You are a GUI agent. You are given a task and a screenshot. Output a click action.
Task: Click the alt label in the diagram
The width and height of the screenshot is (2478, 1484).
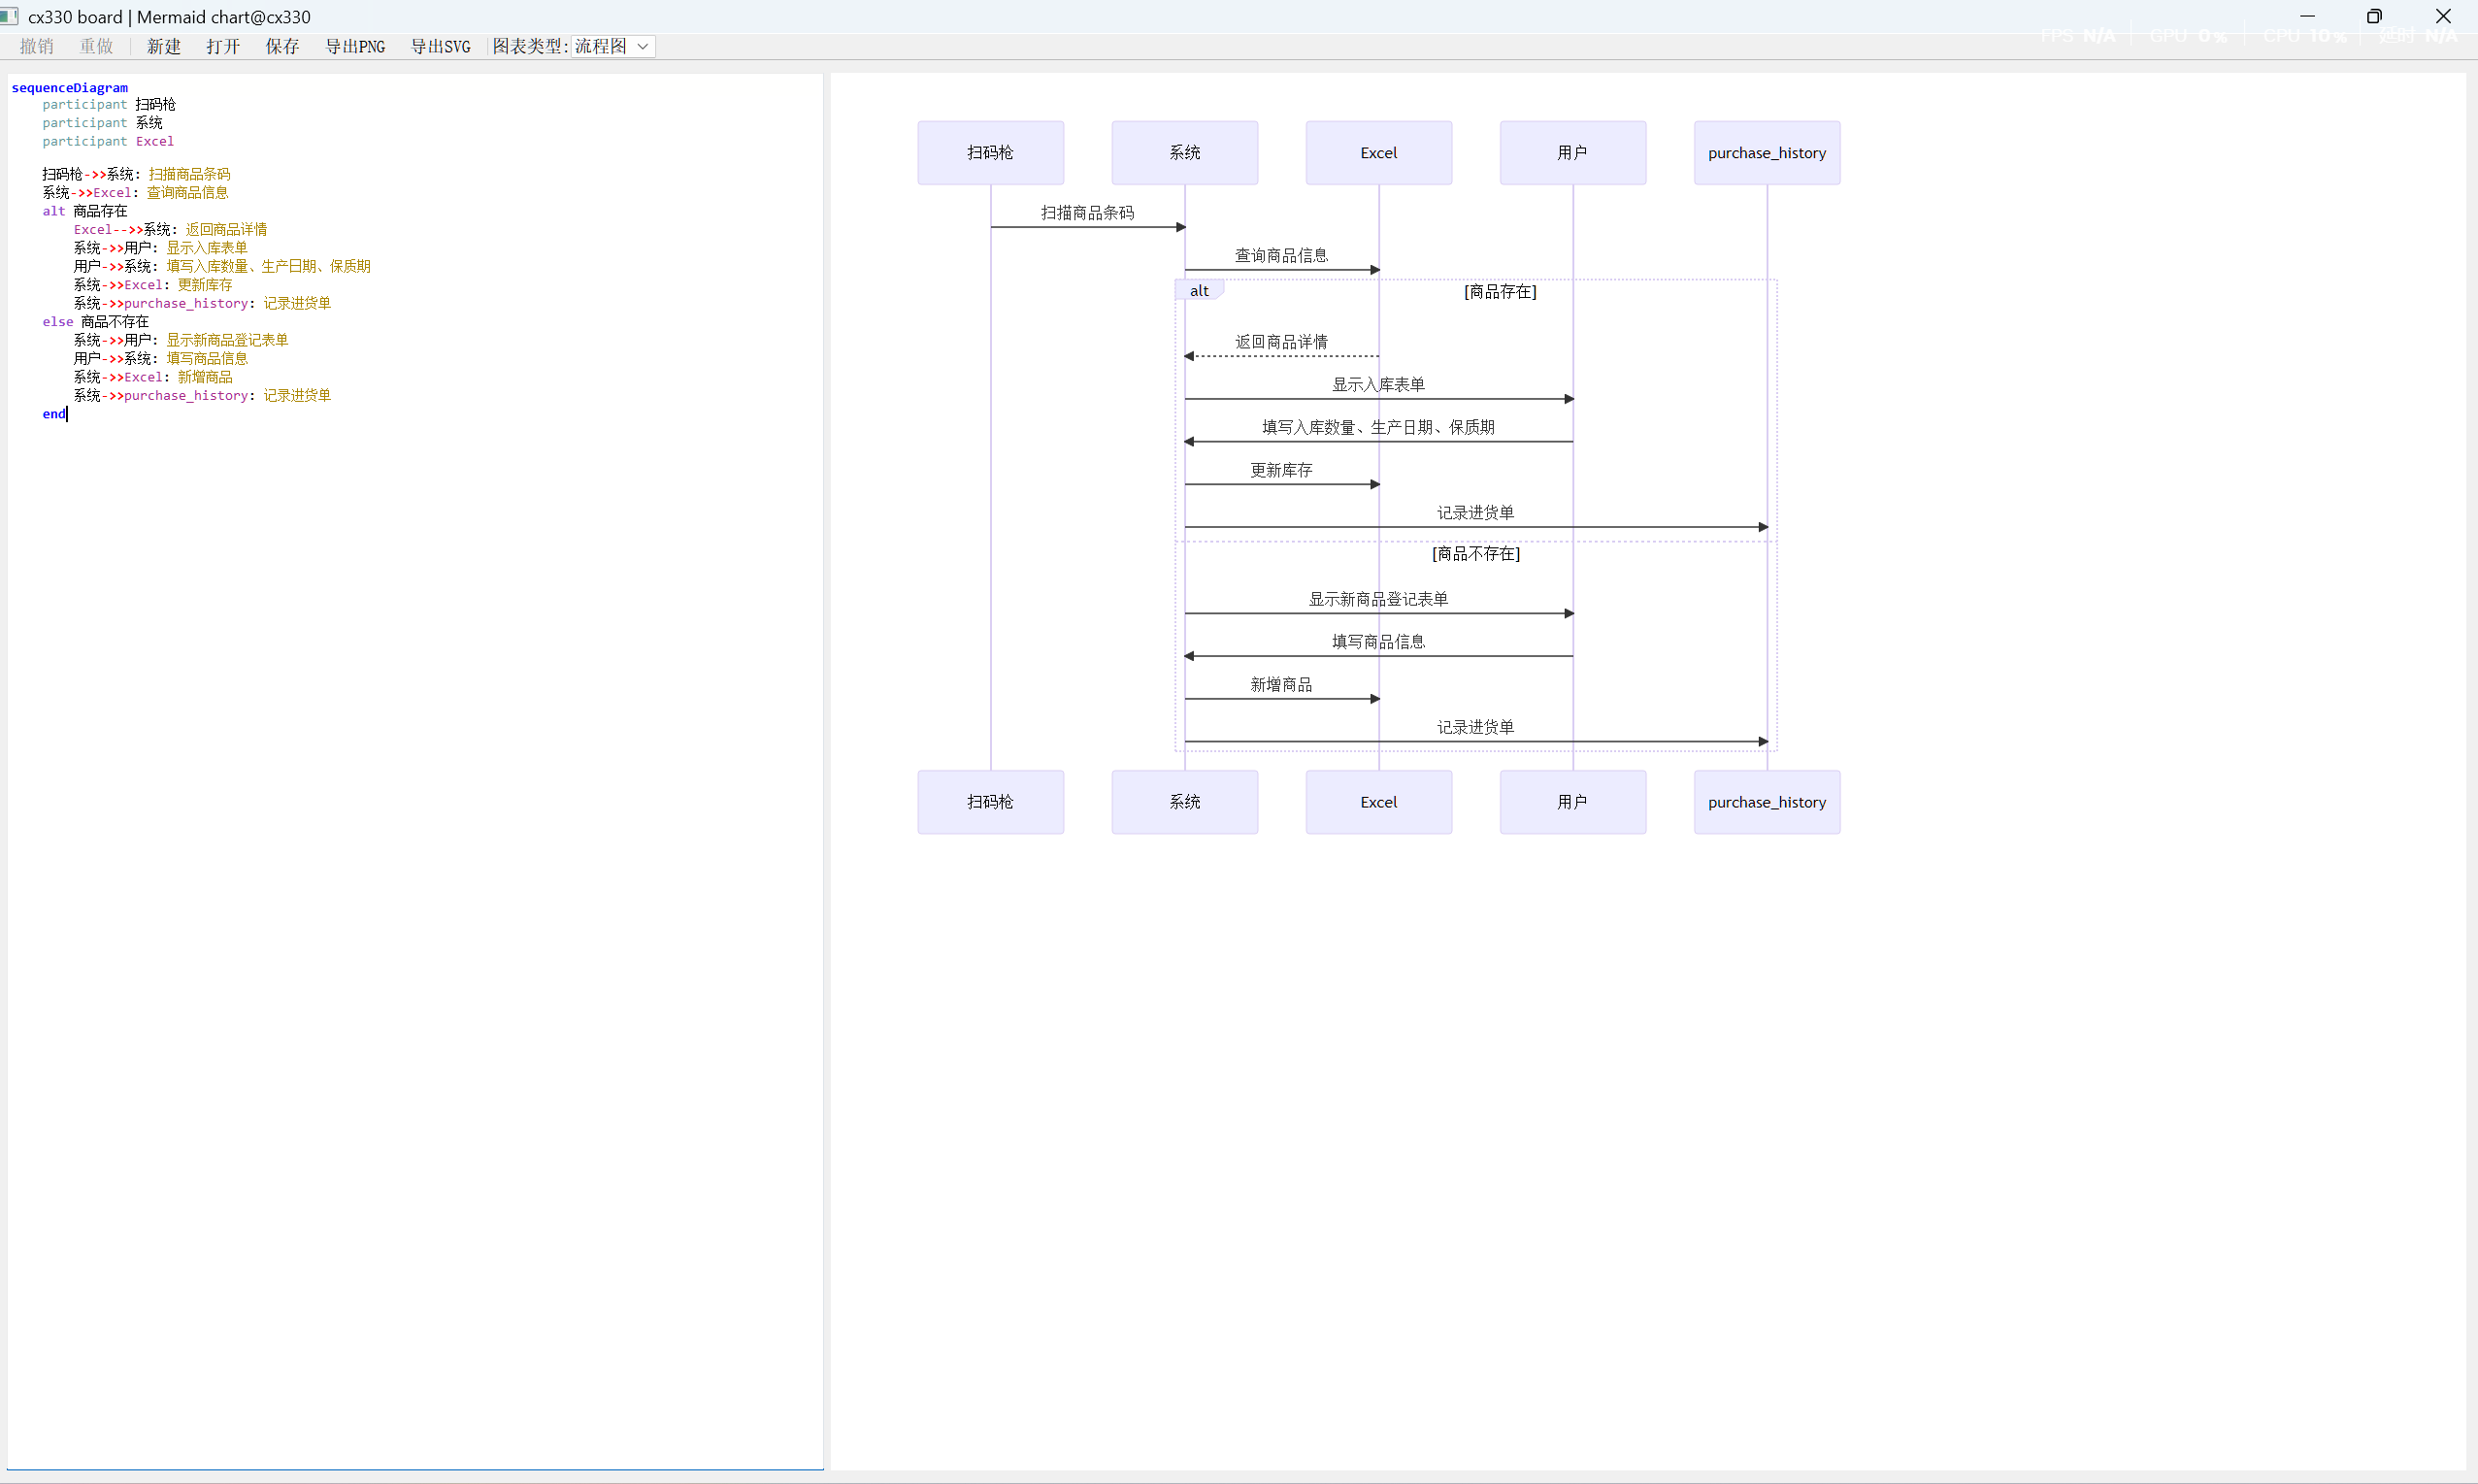1199,291
